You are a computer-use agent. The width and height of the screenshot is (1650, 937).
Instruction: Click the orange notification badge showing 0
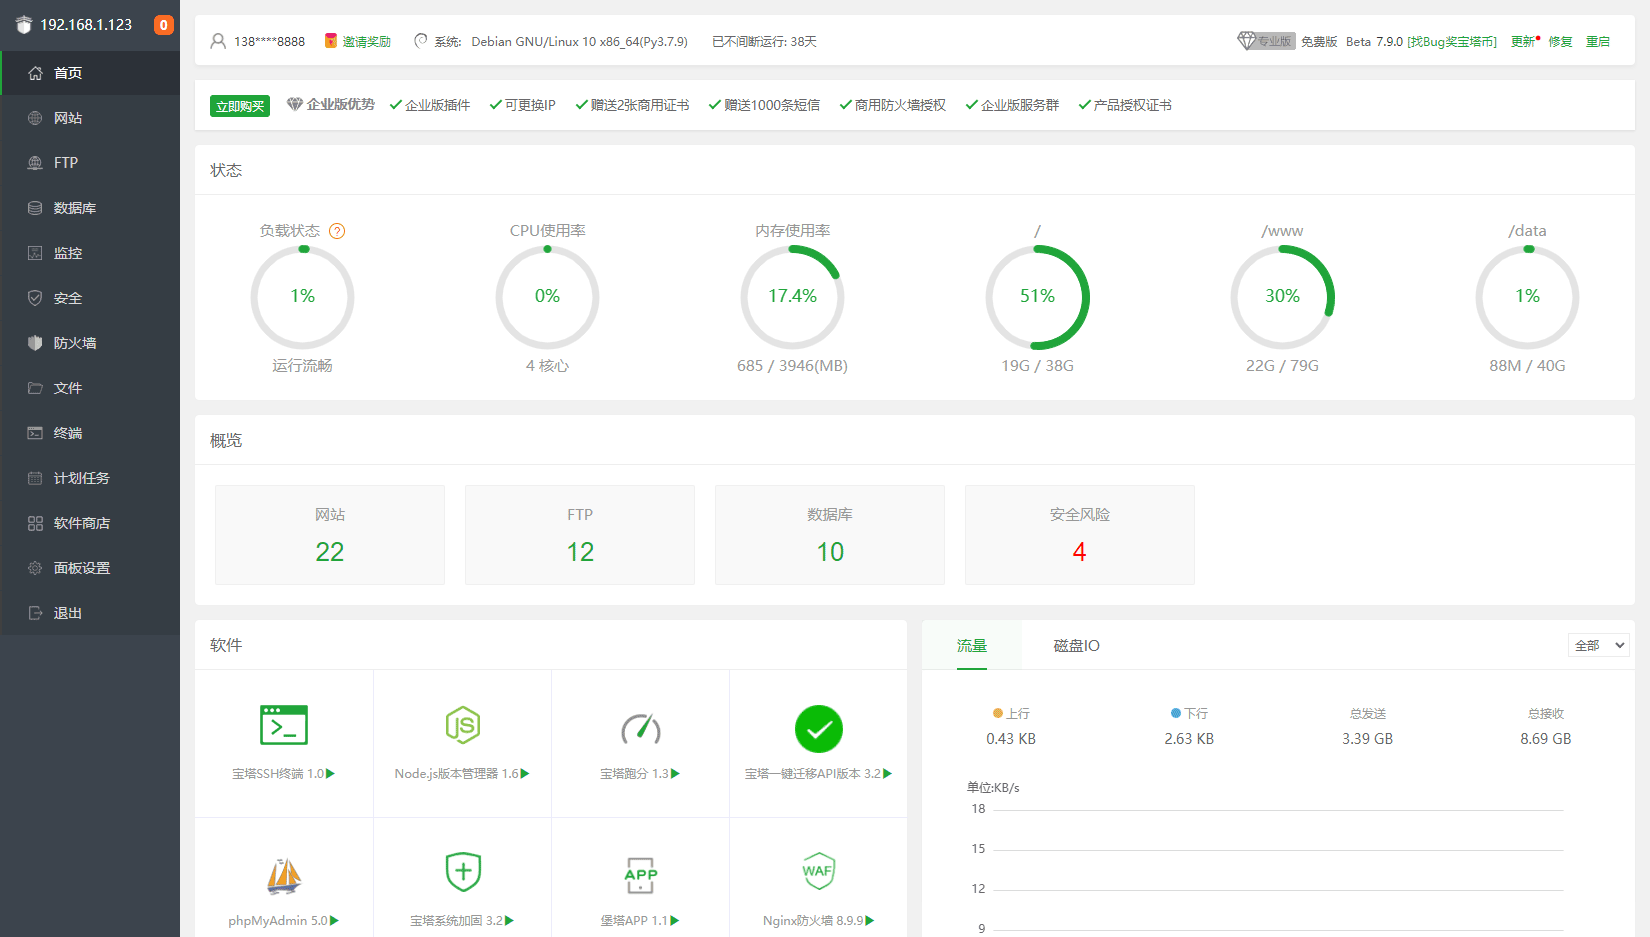pyautogui.click(x=163, y=25)
